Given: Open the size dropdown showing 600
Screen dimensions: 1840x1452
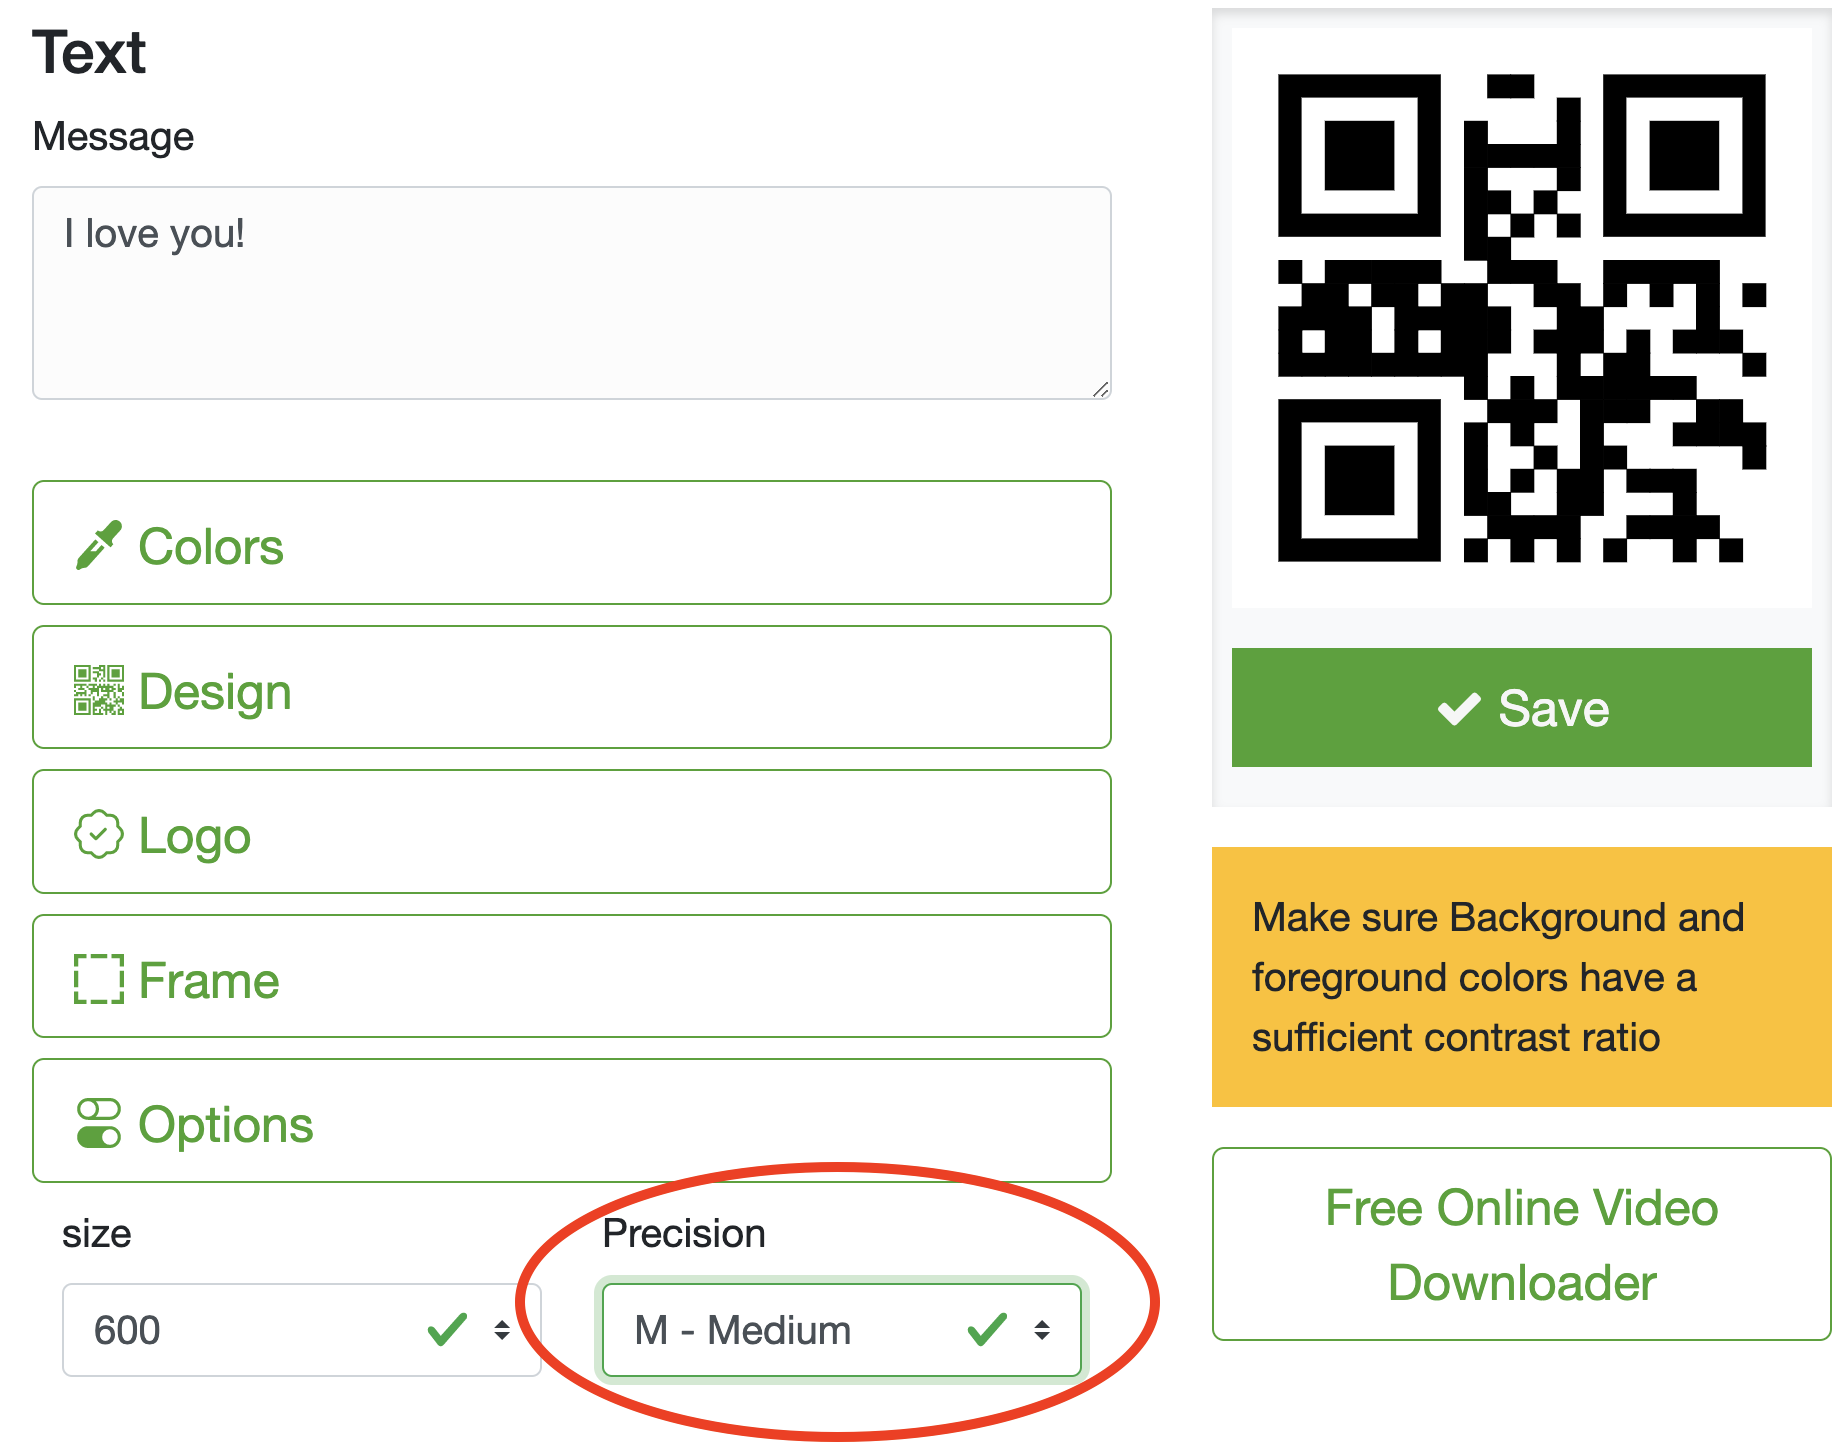Looking at the screenshot, I should (x=302, y=1330).
